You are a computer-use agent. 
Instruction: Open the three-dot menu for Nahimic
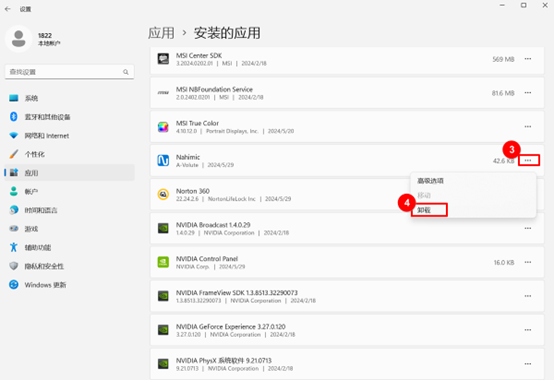click(529, 160)
